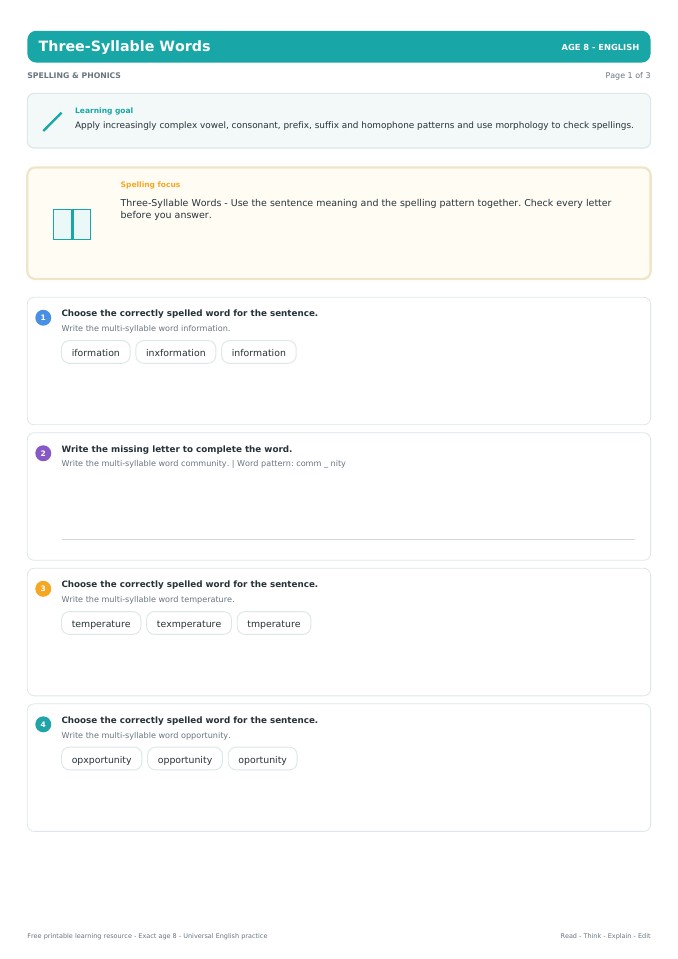This screenshot has width=678, height=959.
Task: Pick the 'oportunity' answer chip
Action: pos(262,759)
